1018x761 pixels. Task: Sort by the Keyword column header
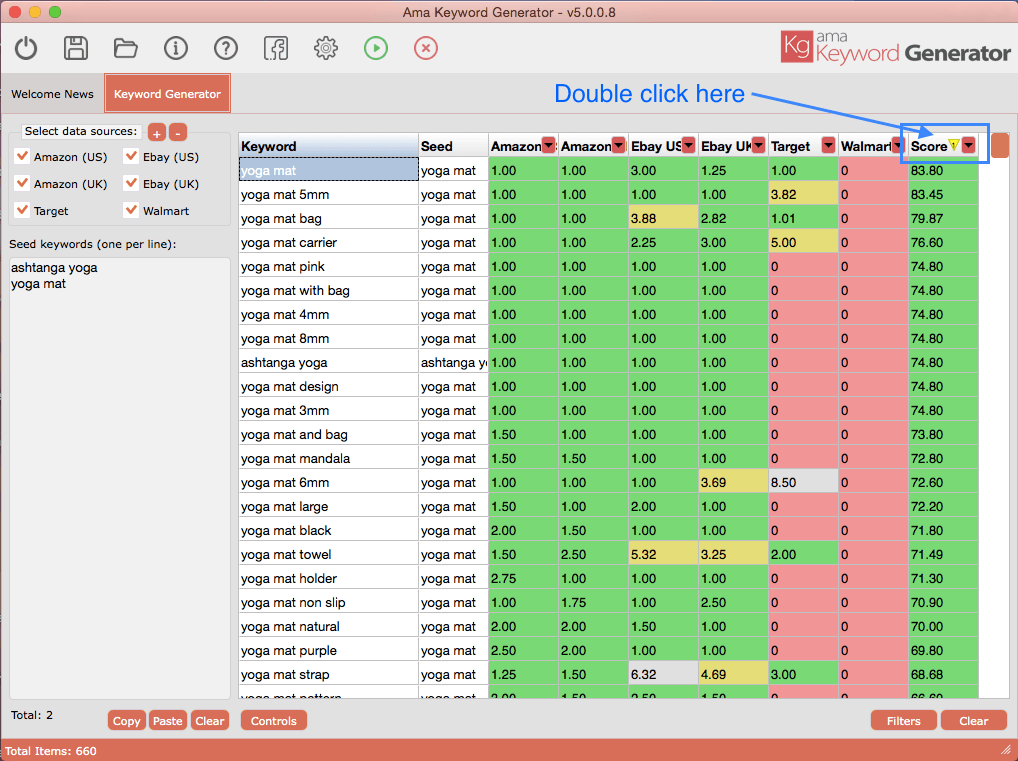[x=329, y=146]
